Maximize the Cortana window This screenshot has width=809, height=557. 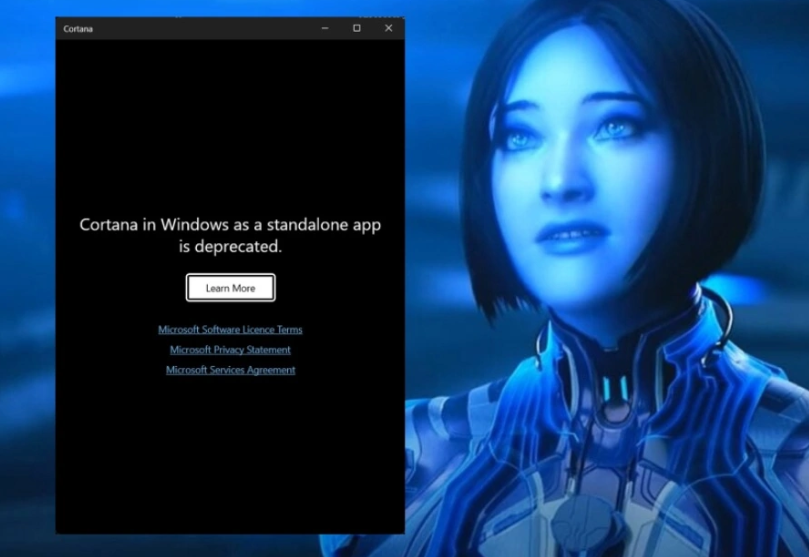(357, 28)
